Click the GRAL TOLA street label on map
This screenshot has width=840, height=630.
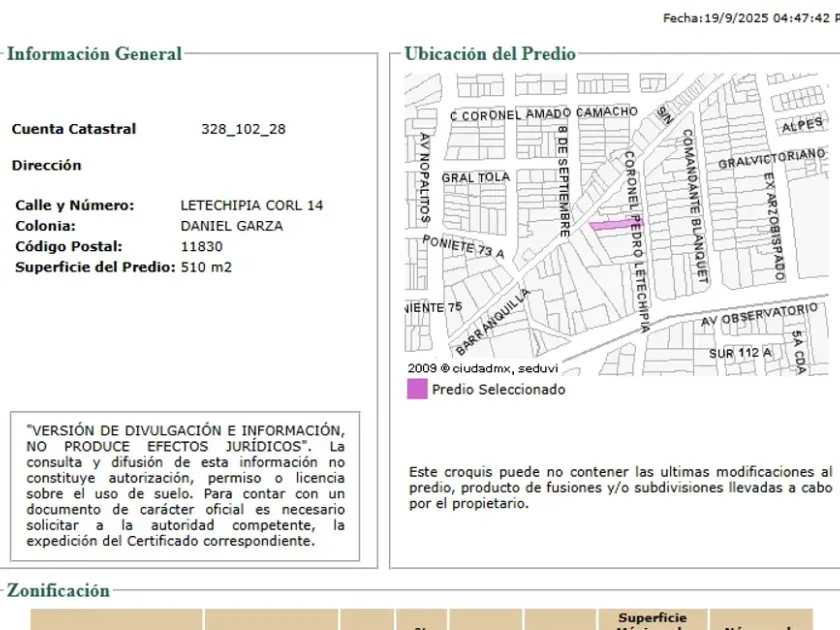(x=476, y=178)
